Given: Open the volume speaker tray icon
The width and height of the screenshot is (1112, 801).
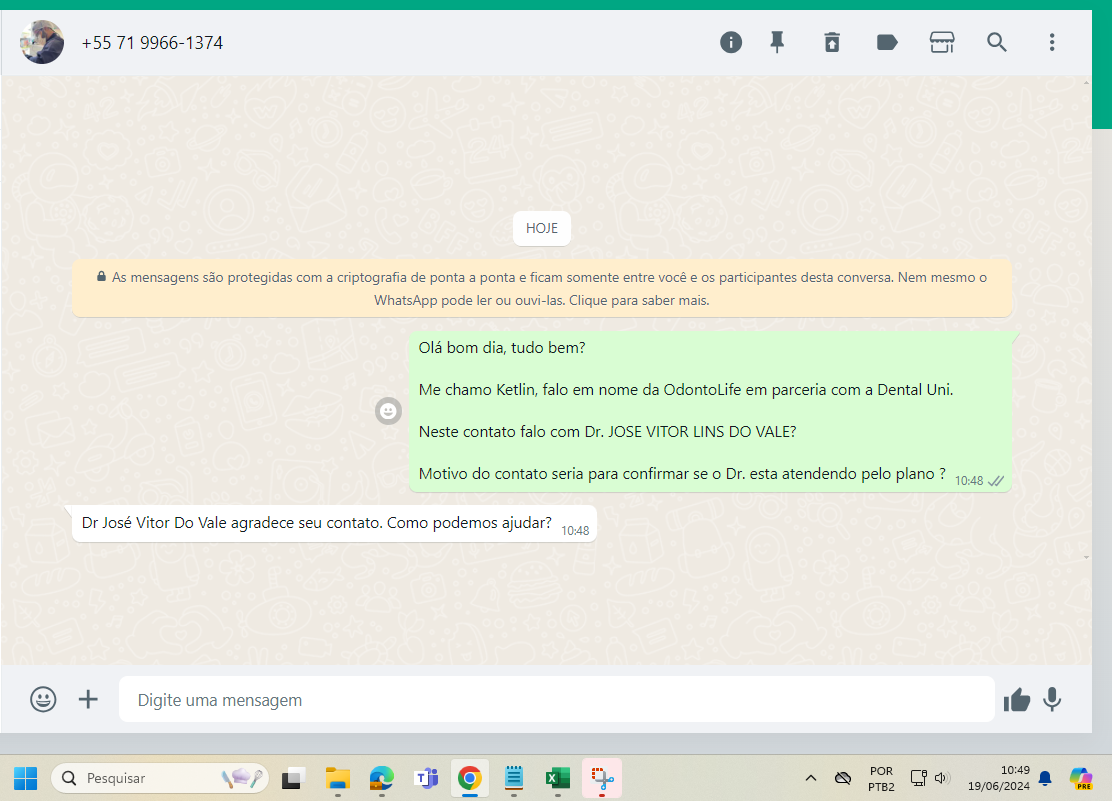Looking at the screenshot, I should (x=942, y=778).
